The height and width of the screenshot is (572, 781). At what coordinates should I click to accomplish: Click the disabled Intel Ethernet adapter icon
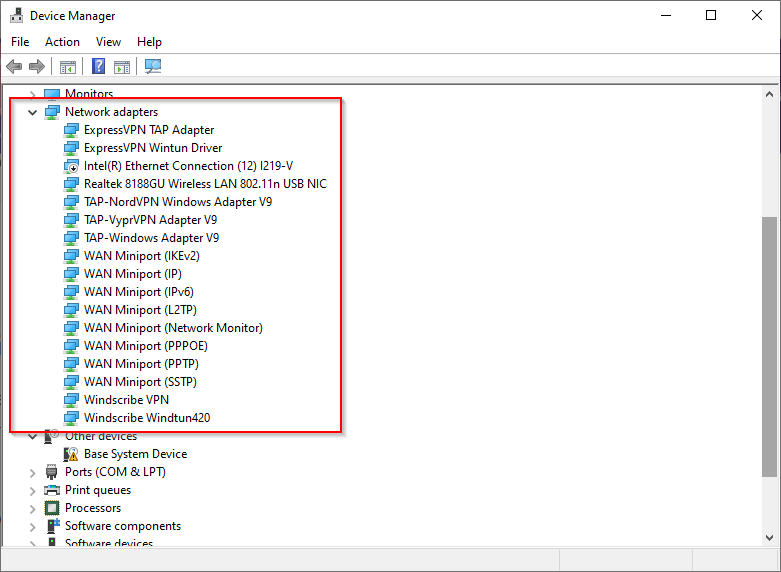coord(71,166)
